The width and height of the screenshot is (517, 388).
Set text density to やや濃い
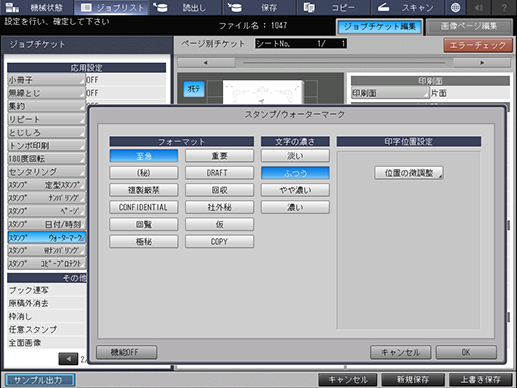pos(295,190)
